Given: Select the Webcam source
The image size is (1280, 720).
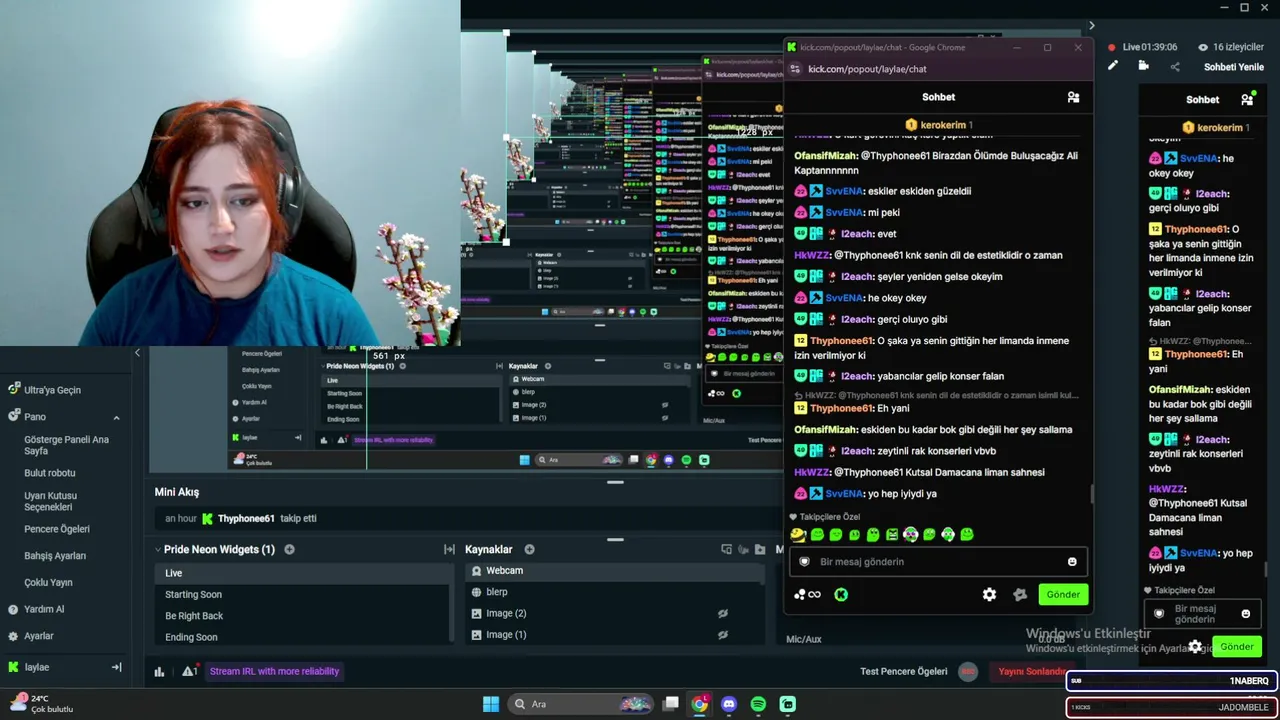Looking at the screenshot, I should pyautogui.click(x=614, y=570).
